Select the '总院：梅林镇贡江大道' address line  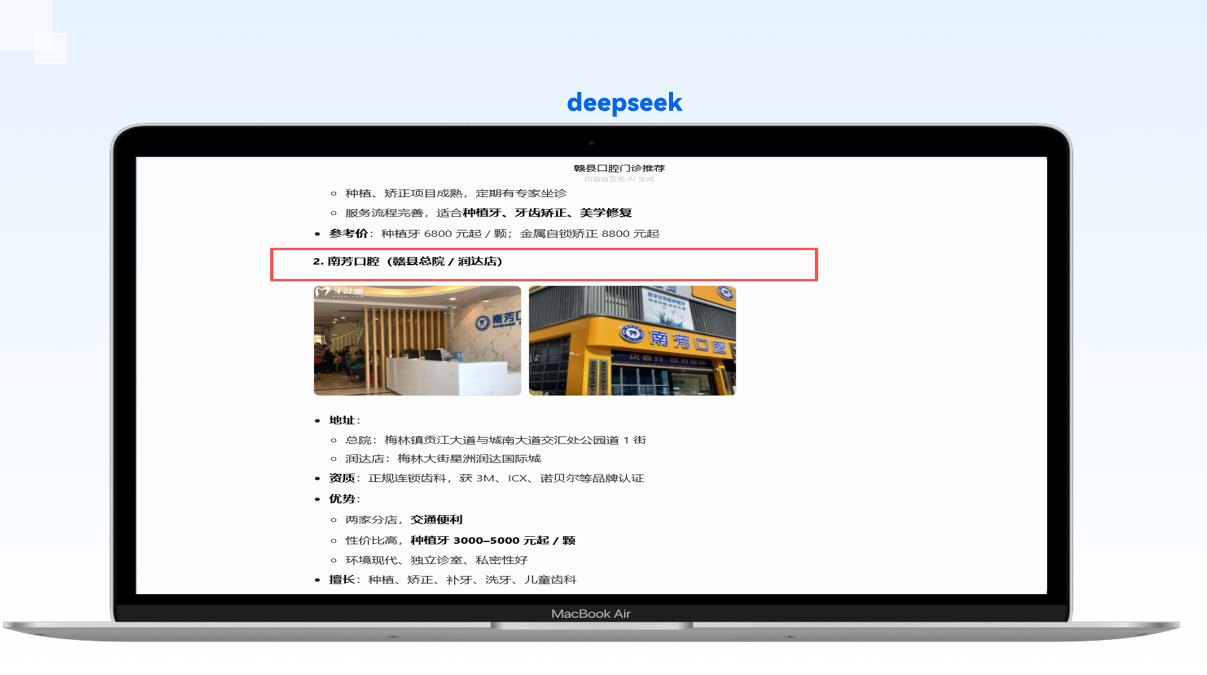point(496,440)
